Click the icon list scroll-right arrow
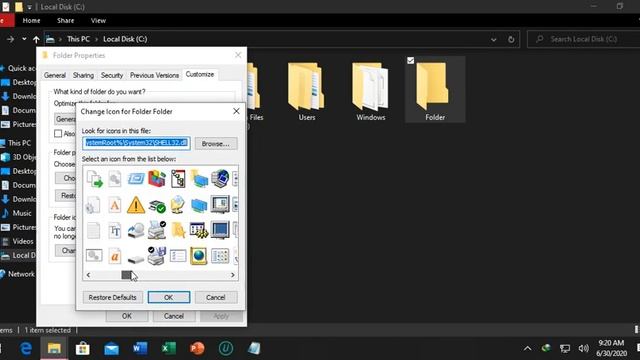 coord(233,275)
